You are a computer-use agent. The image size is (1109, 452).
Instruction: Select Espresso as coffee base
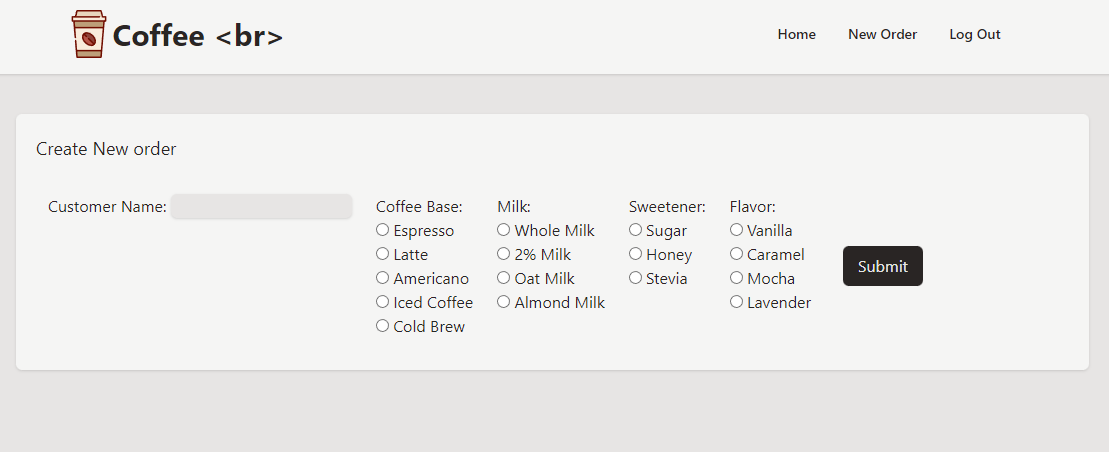click(382, 230)
